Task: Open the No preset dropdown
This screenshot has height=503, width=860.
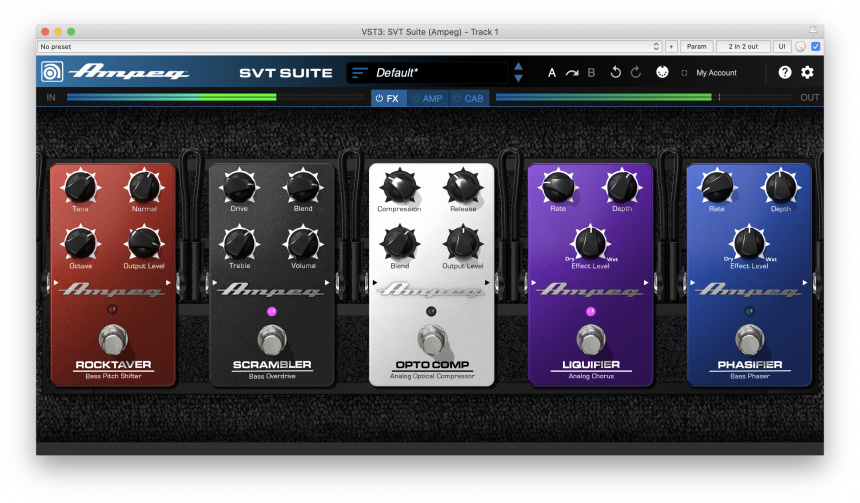Action: 349,47
